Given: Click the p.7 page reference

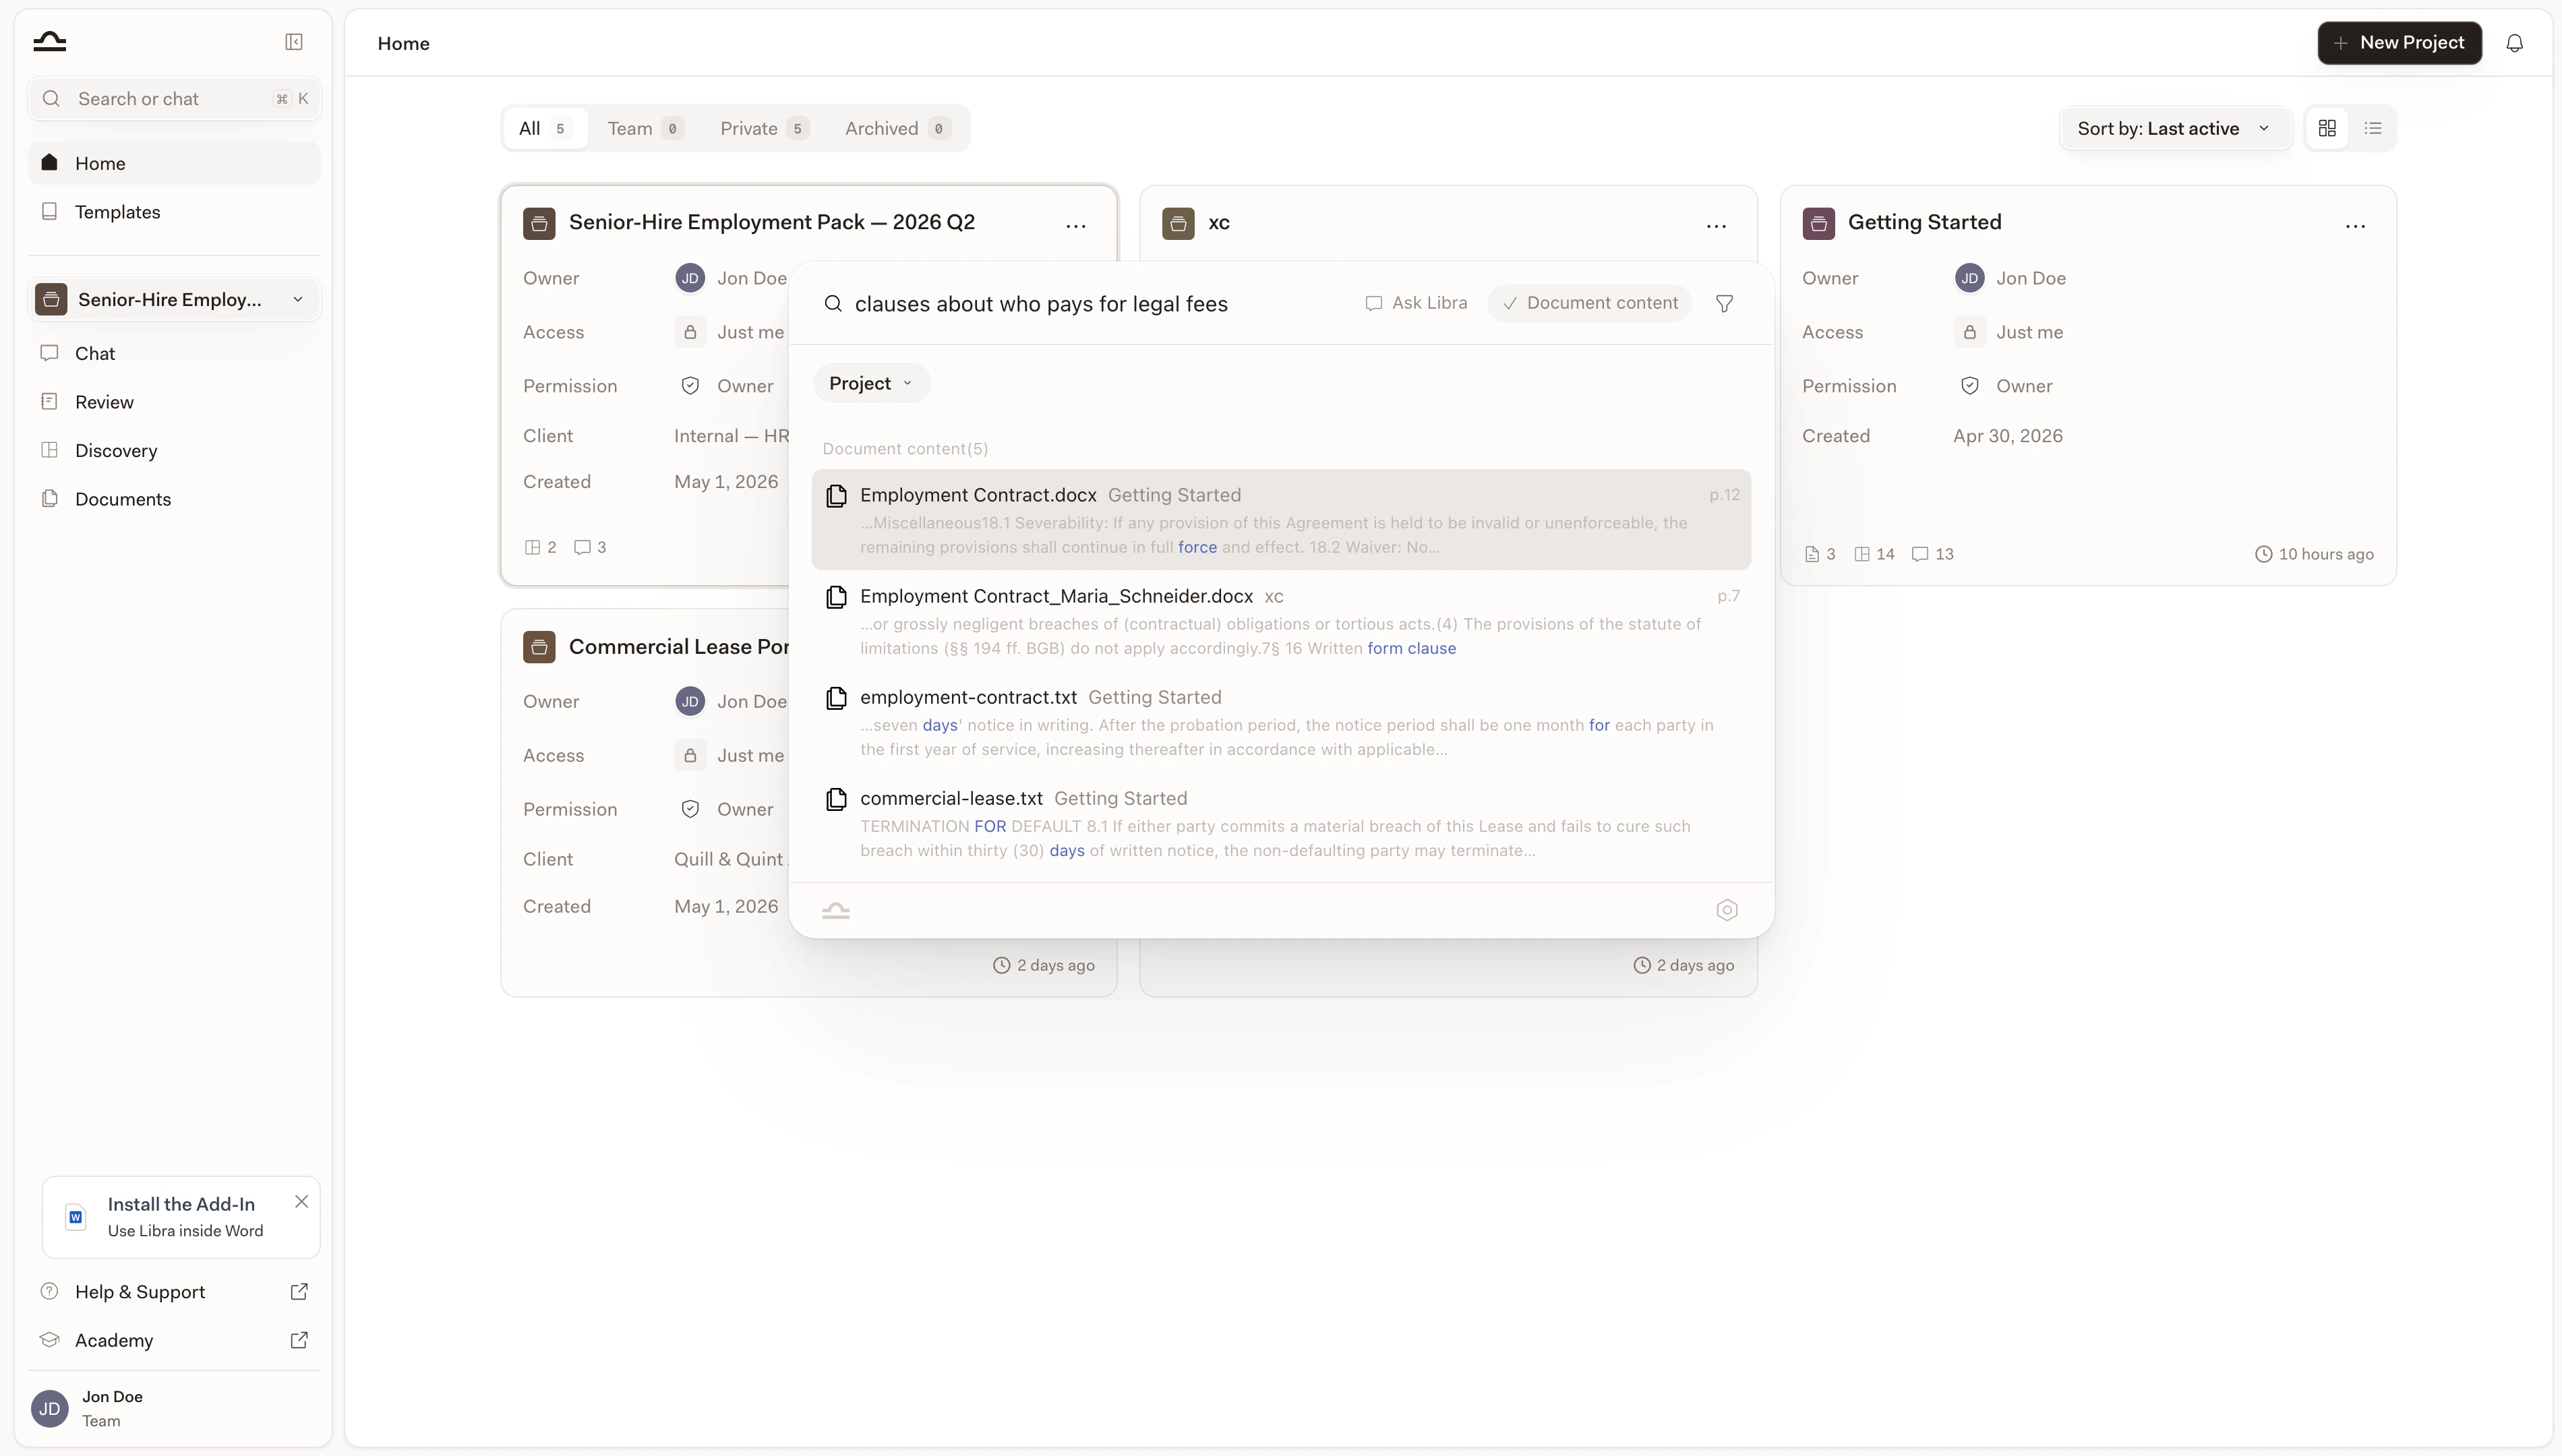Looking at the screenshot, I should [x=1728, y=596].
